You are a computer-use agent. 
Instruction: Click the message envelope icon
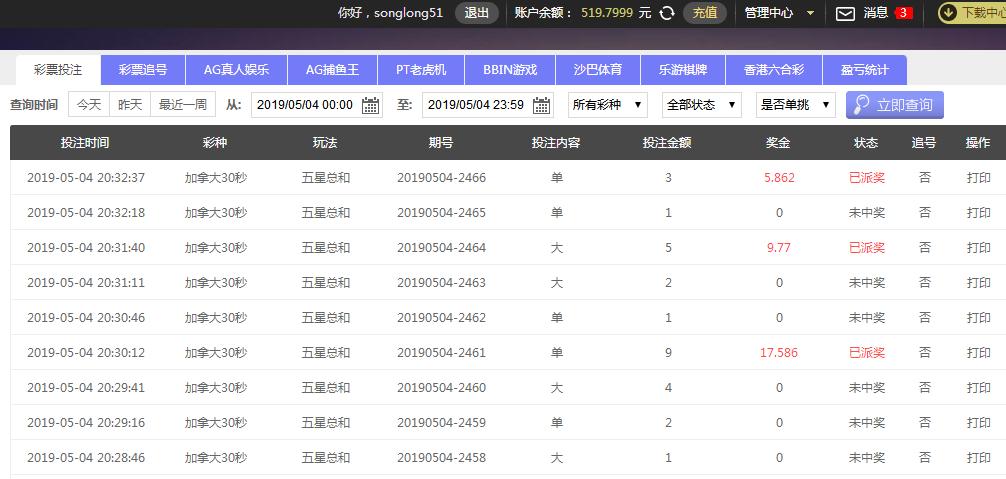tap(845, 13)
